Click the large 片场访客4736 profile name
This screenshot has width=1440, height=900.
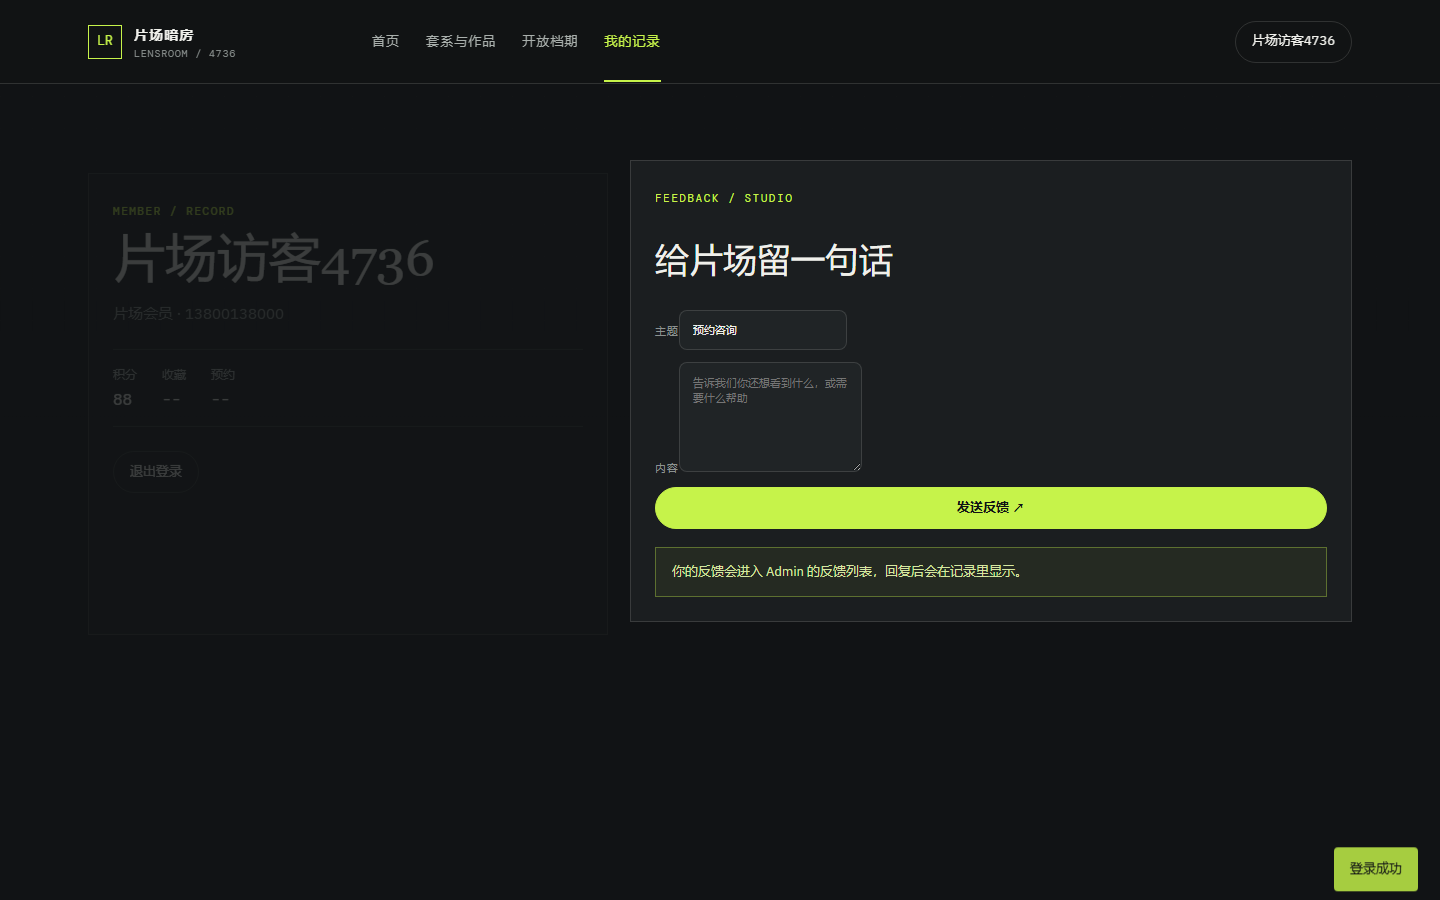click(x=274, y=260)
